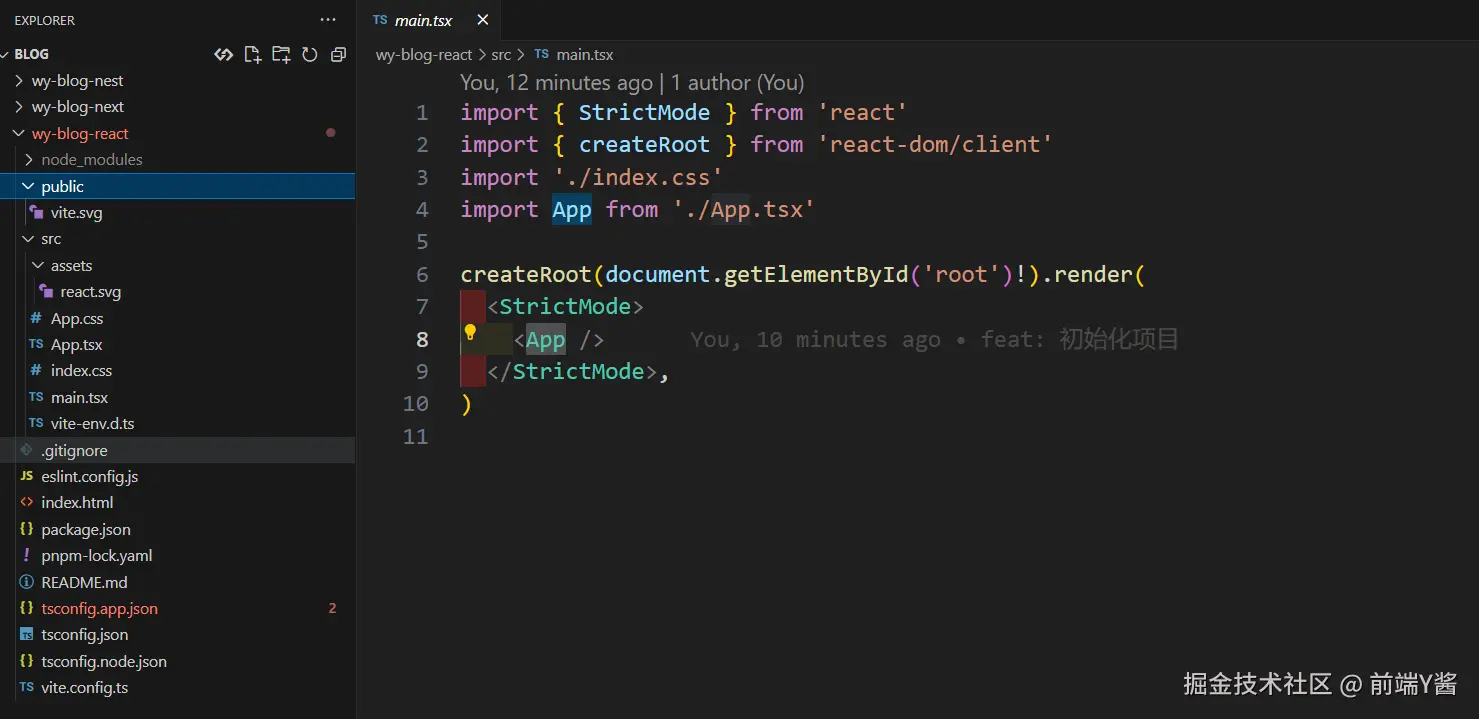Click the braces icon of tsconfig.node.json
The height and width of the screenshot is (719, 1479).
pyautogui.click(x=26, y=661)
